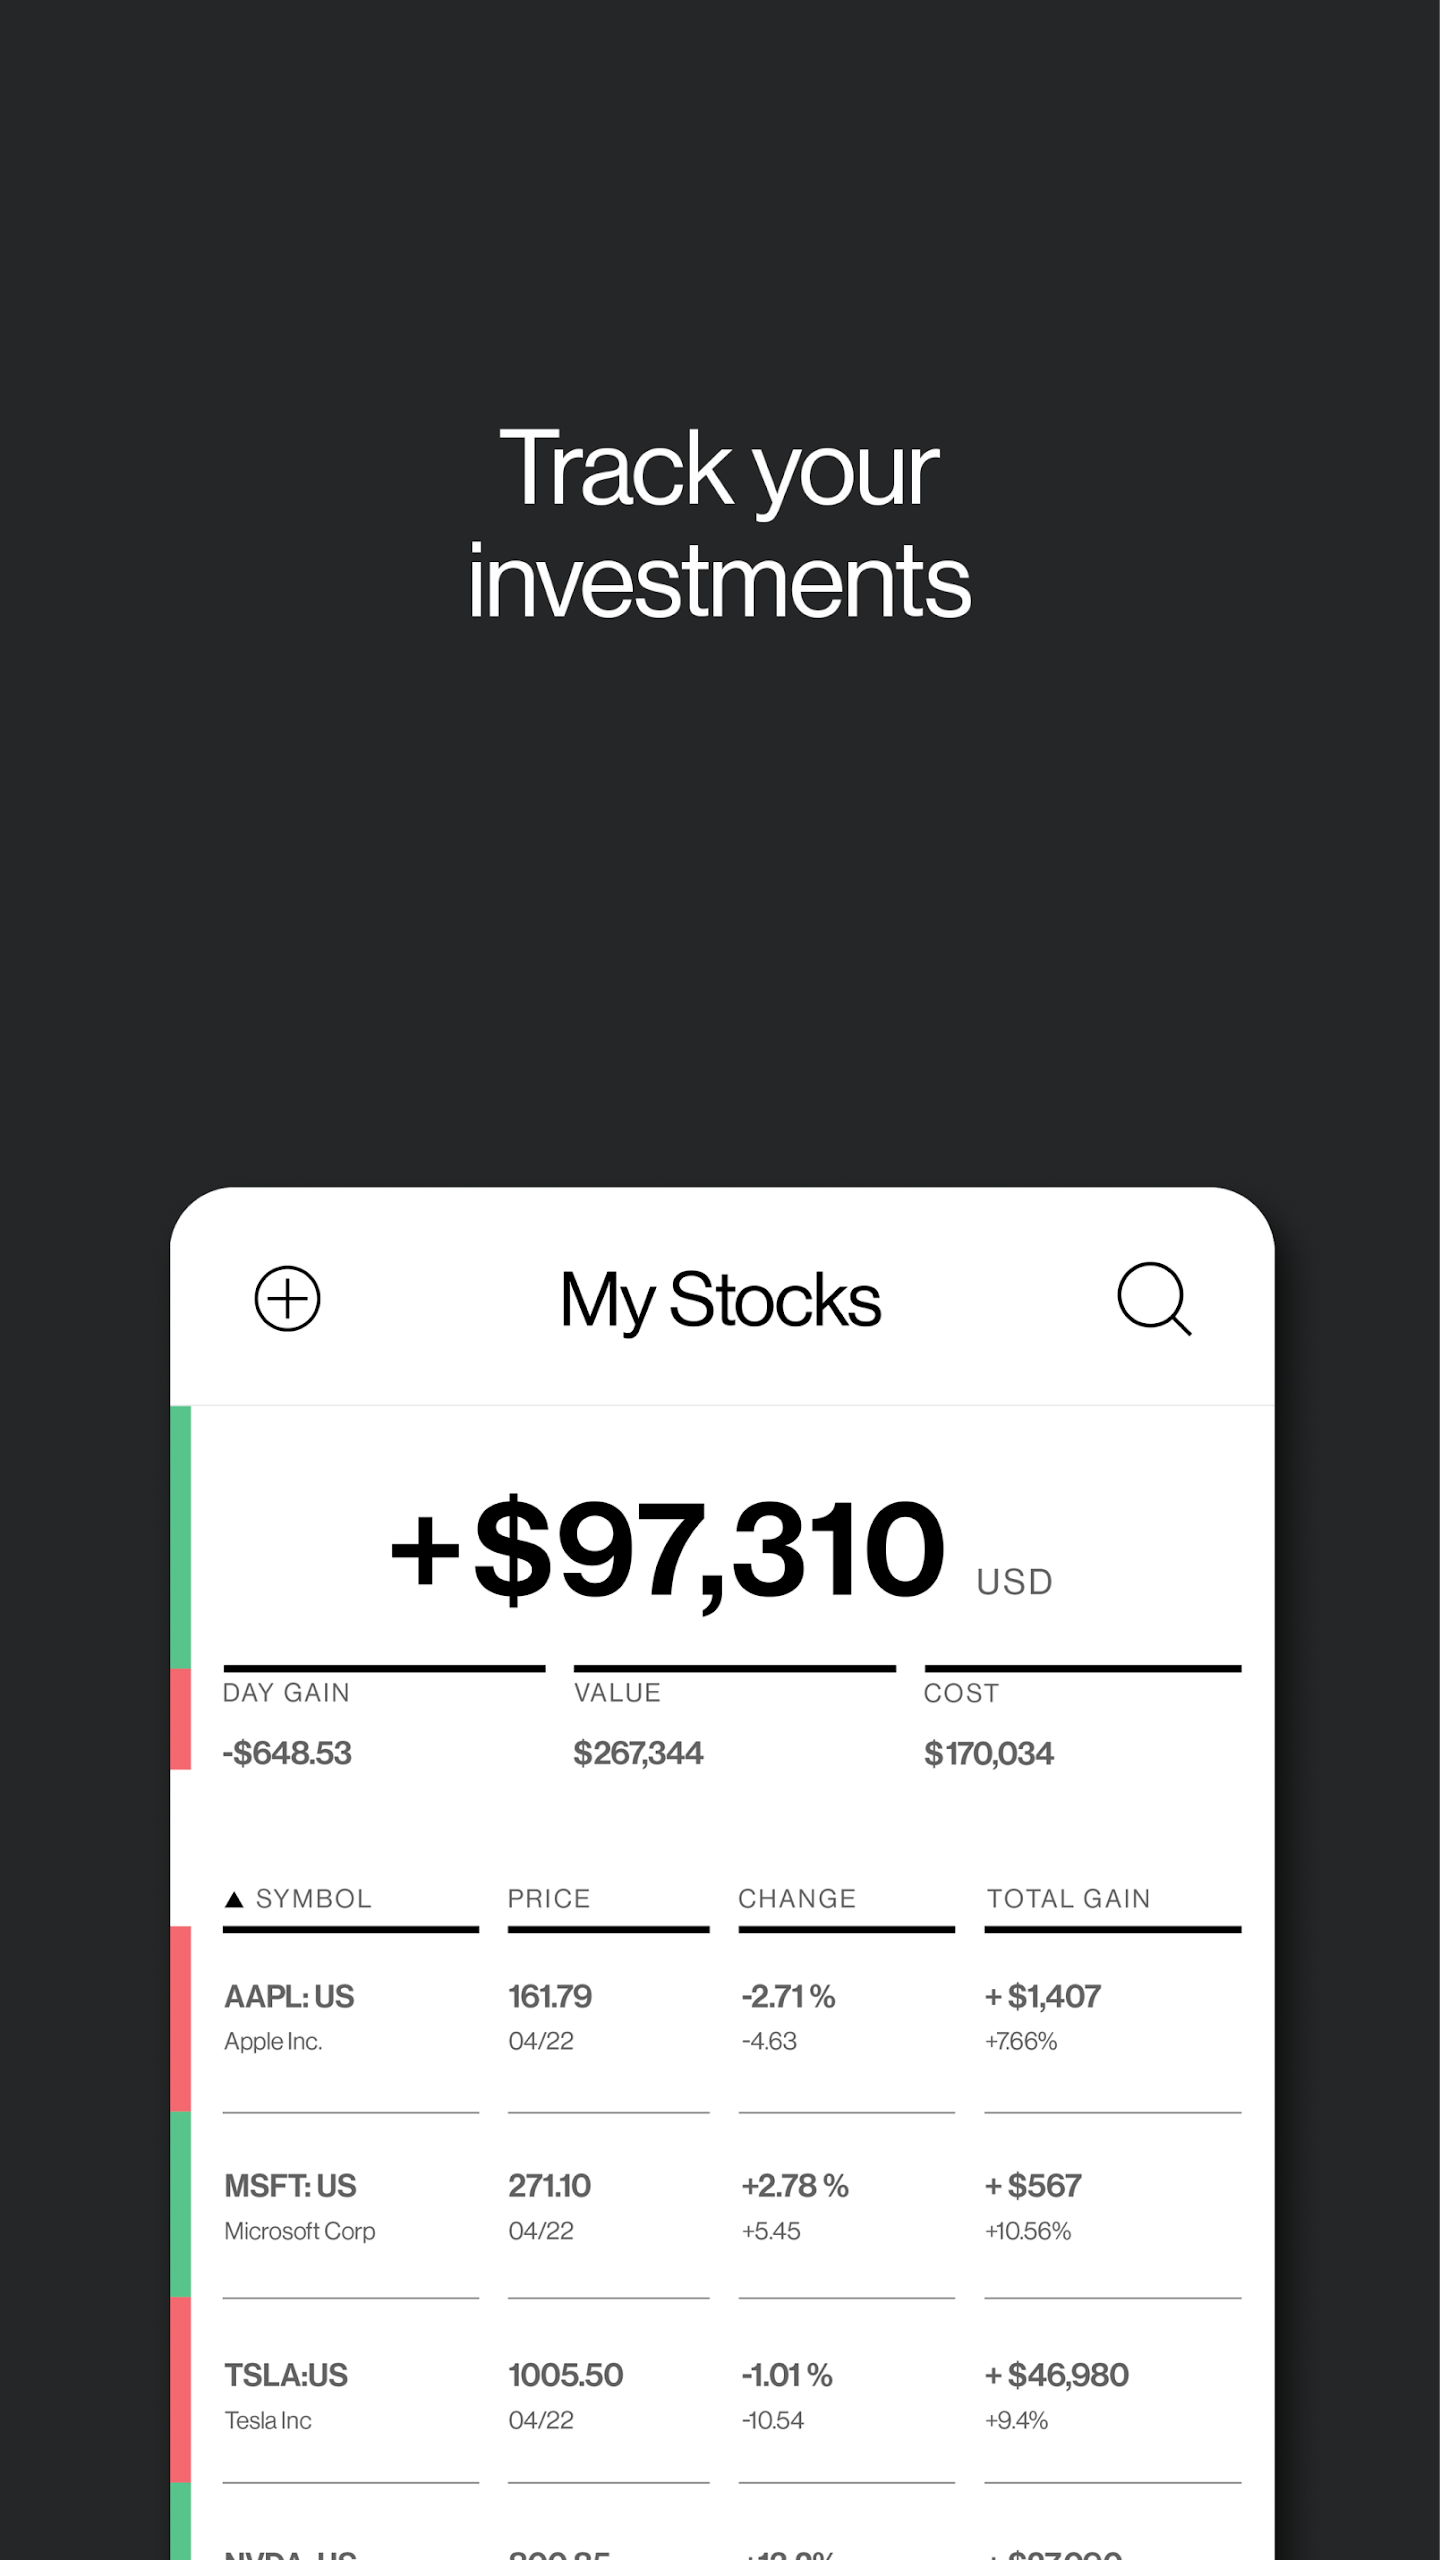Tap the COST summary of $170,034
Screen dimensions: 1440x2560
[x=988, y=1753]
